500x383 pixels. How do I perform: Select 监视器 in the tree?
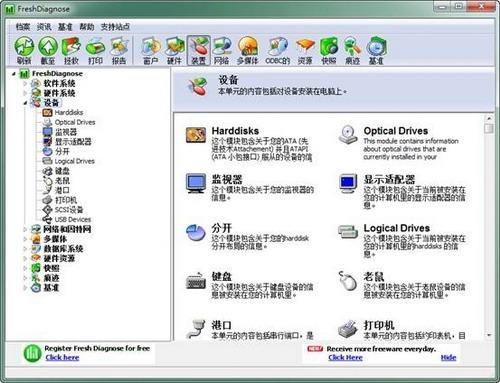(66, 132)
